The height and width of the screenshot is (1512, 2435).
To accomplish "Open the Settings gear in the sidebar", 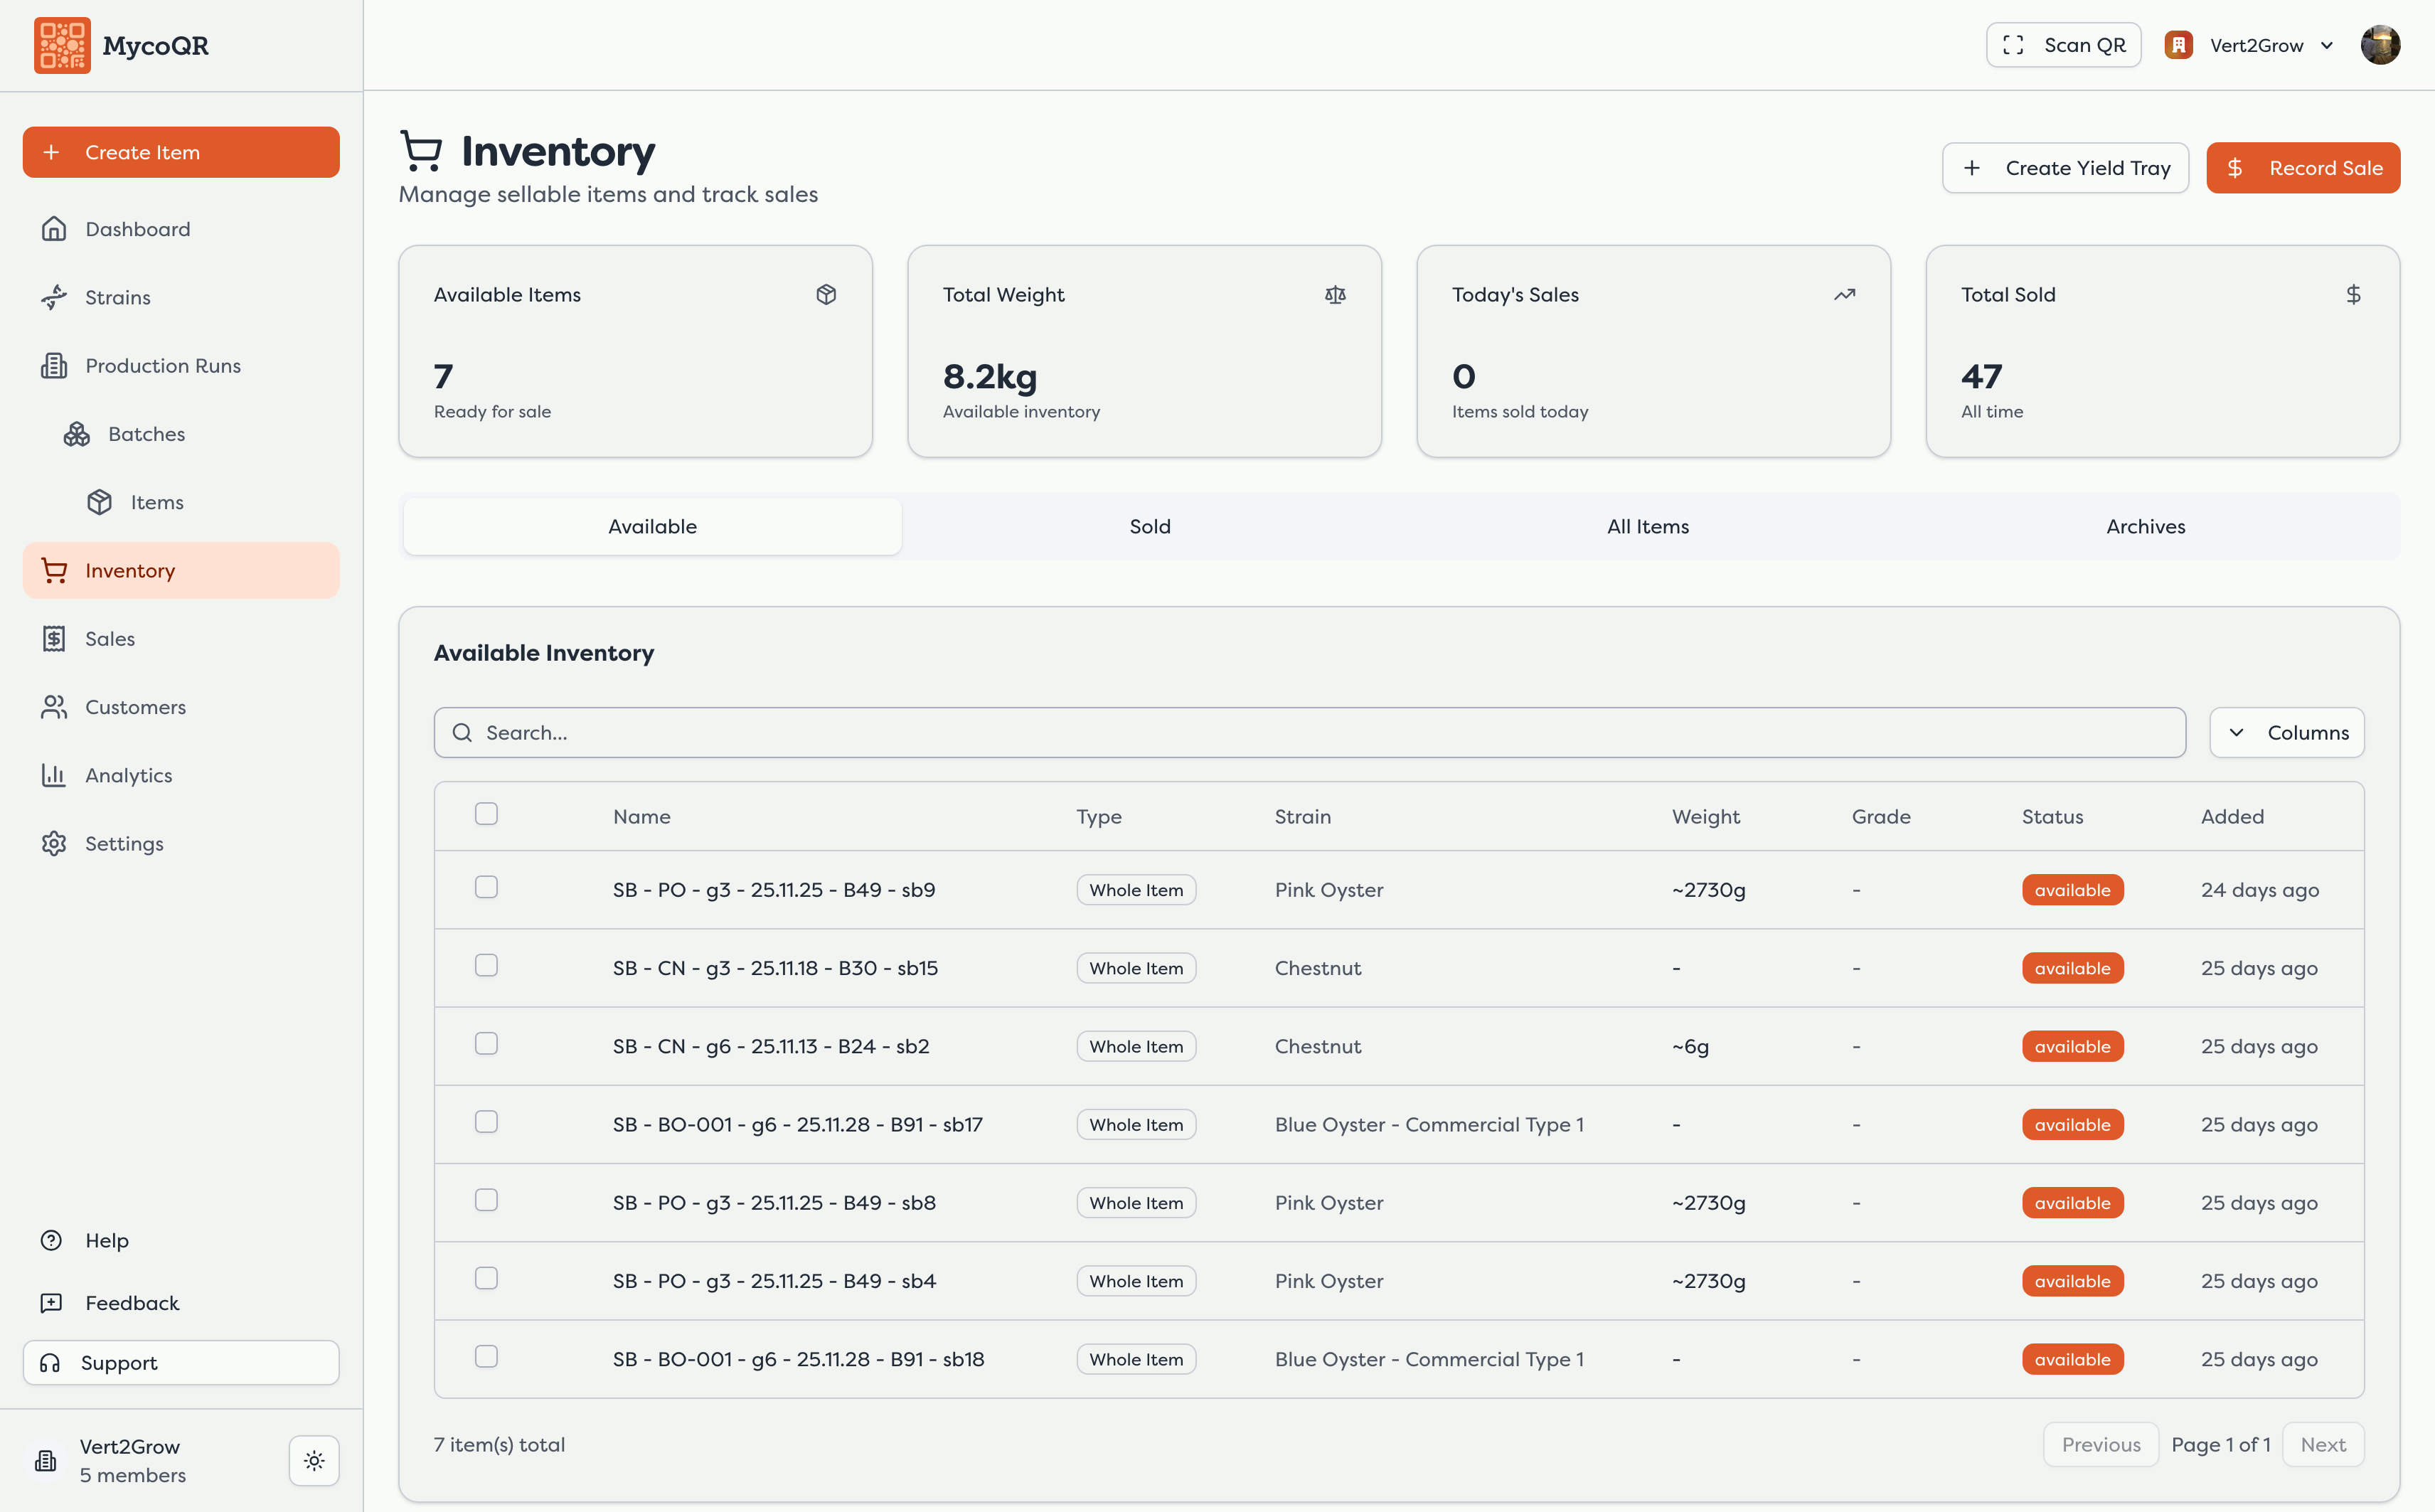I will click(x=123, y=843).
